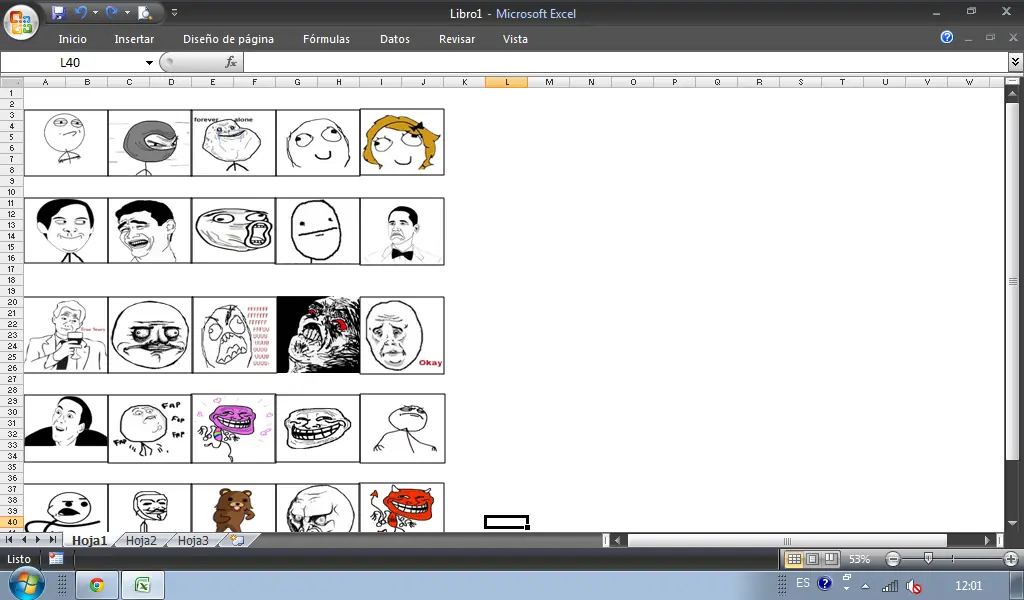Screen dimensions: 1024x600
Task: Open the Redo history dropdown arrow
Action: (127, 12)
